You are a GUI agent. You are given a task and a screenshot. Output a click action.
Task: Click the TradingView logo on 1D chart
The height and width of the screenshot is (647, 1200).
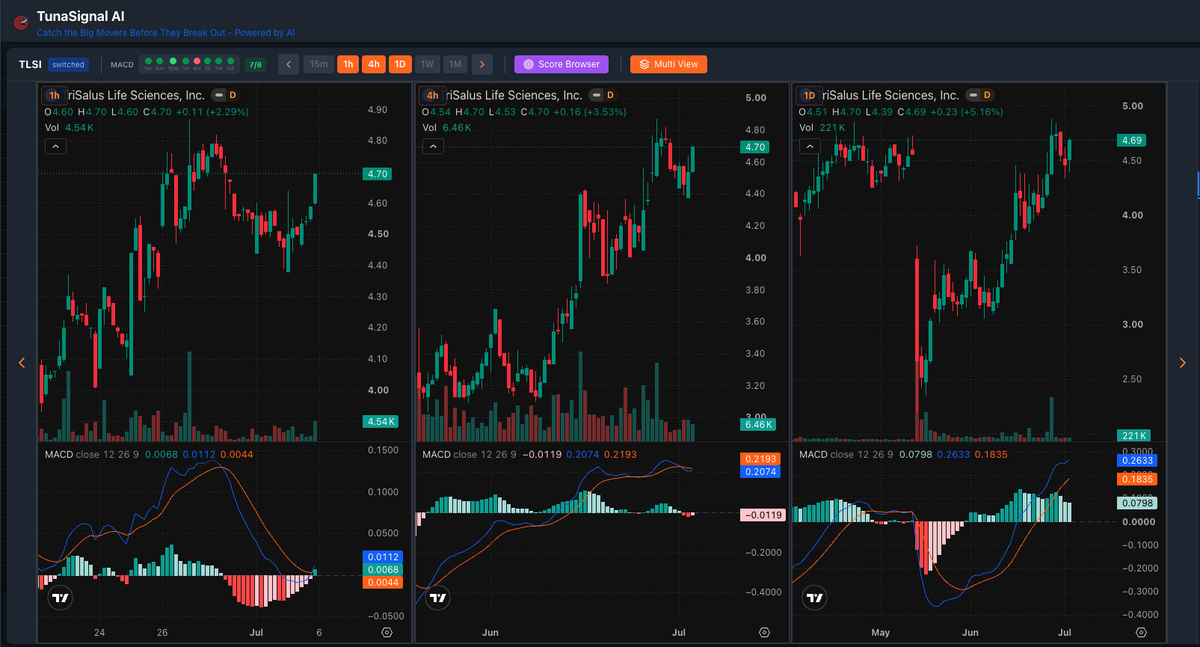(815, 598)
